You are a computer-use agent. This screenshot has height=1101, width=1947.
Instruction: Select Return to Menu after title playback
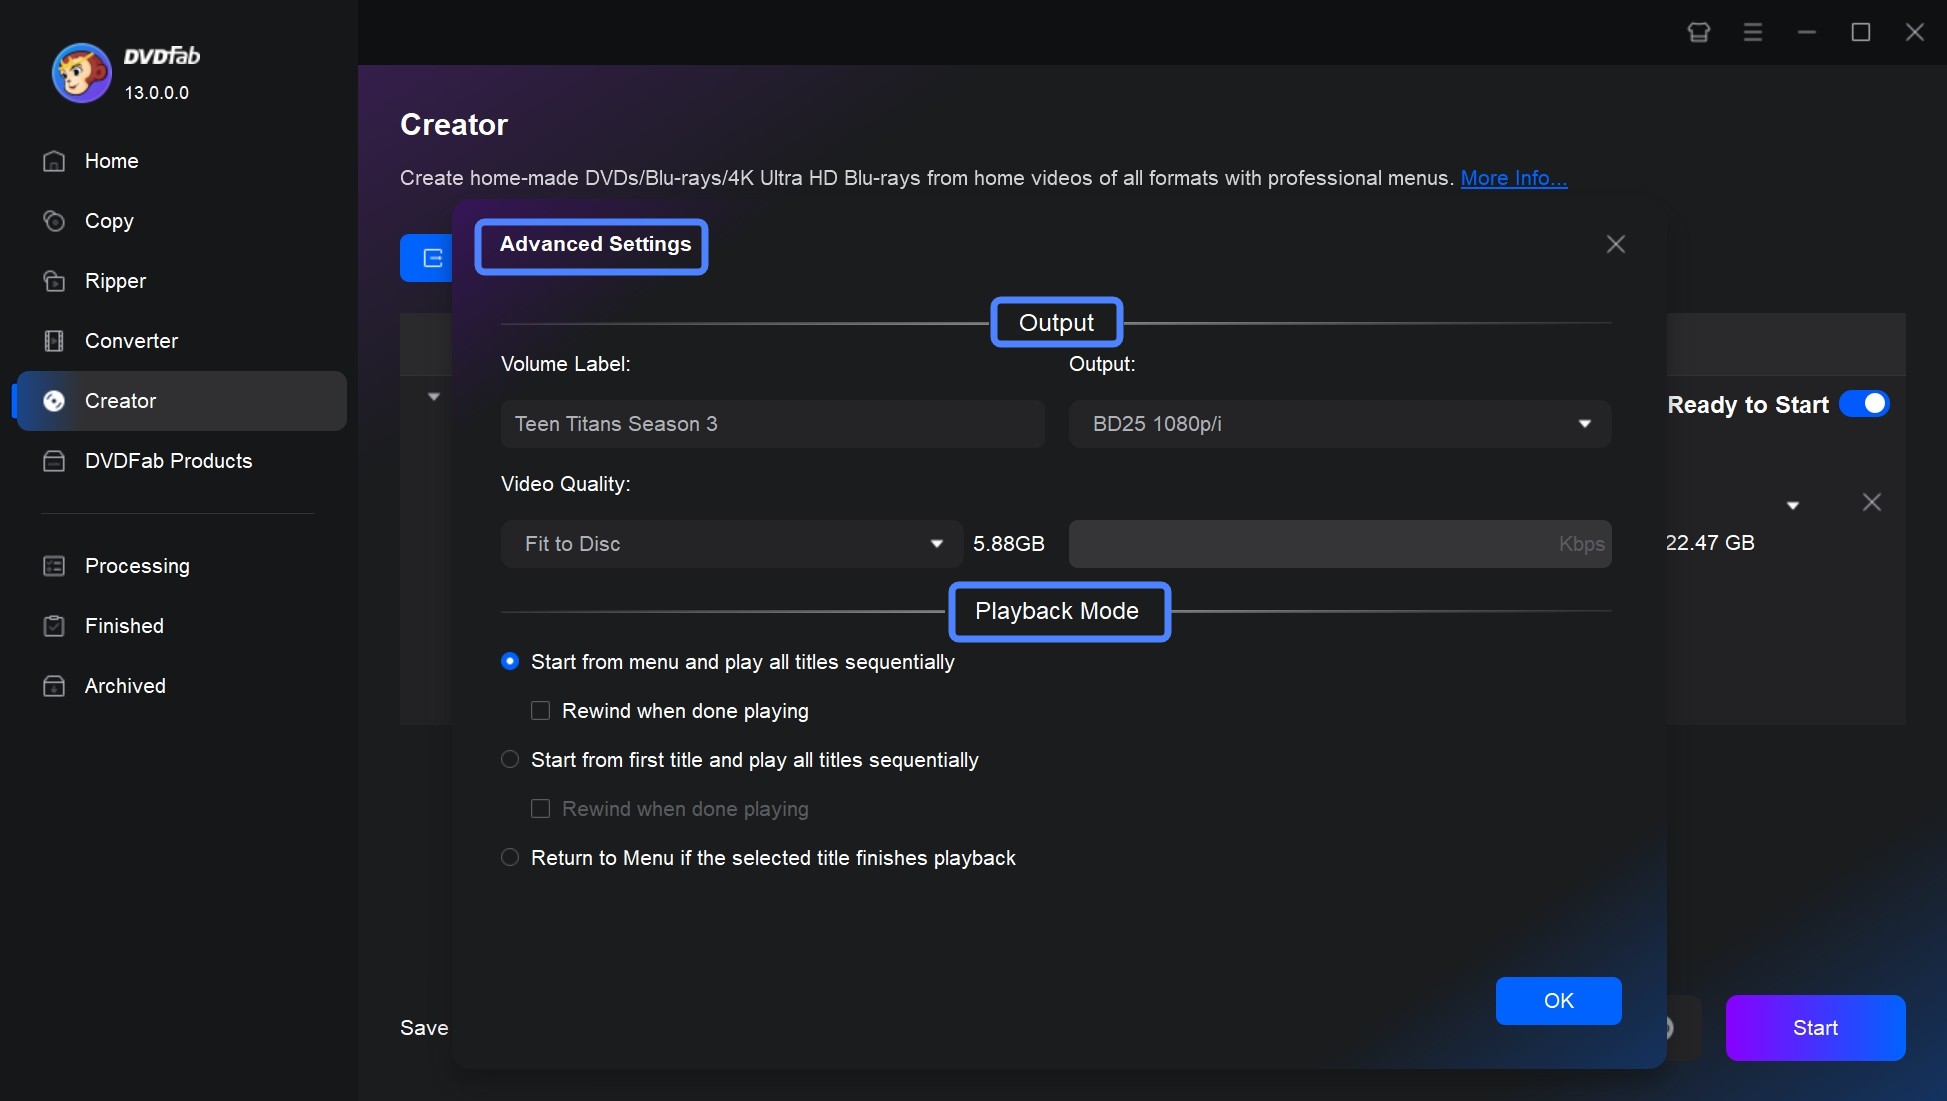(x=508, y=856)
